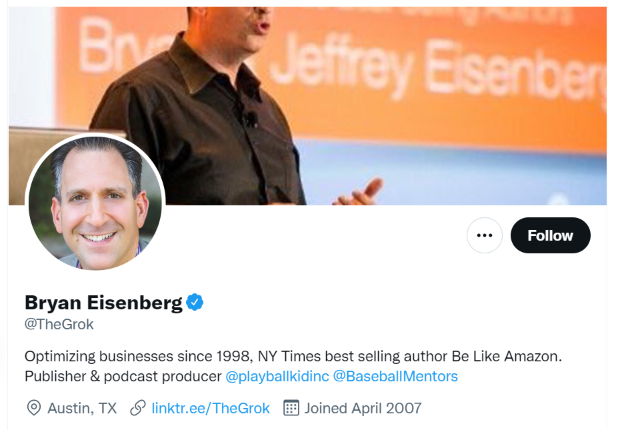Viewport: 617px width, 430px height.
Task: Click the calendar joined-date icon
Action: coord(291,408)
